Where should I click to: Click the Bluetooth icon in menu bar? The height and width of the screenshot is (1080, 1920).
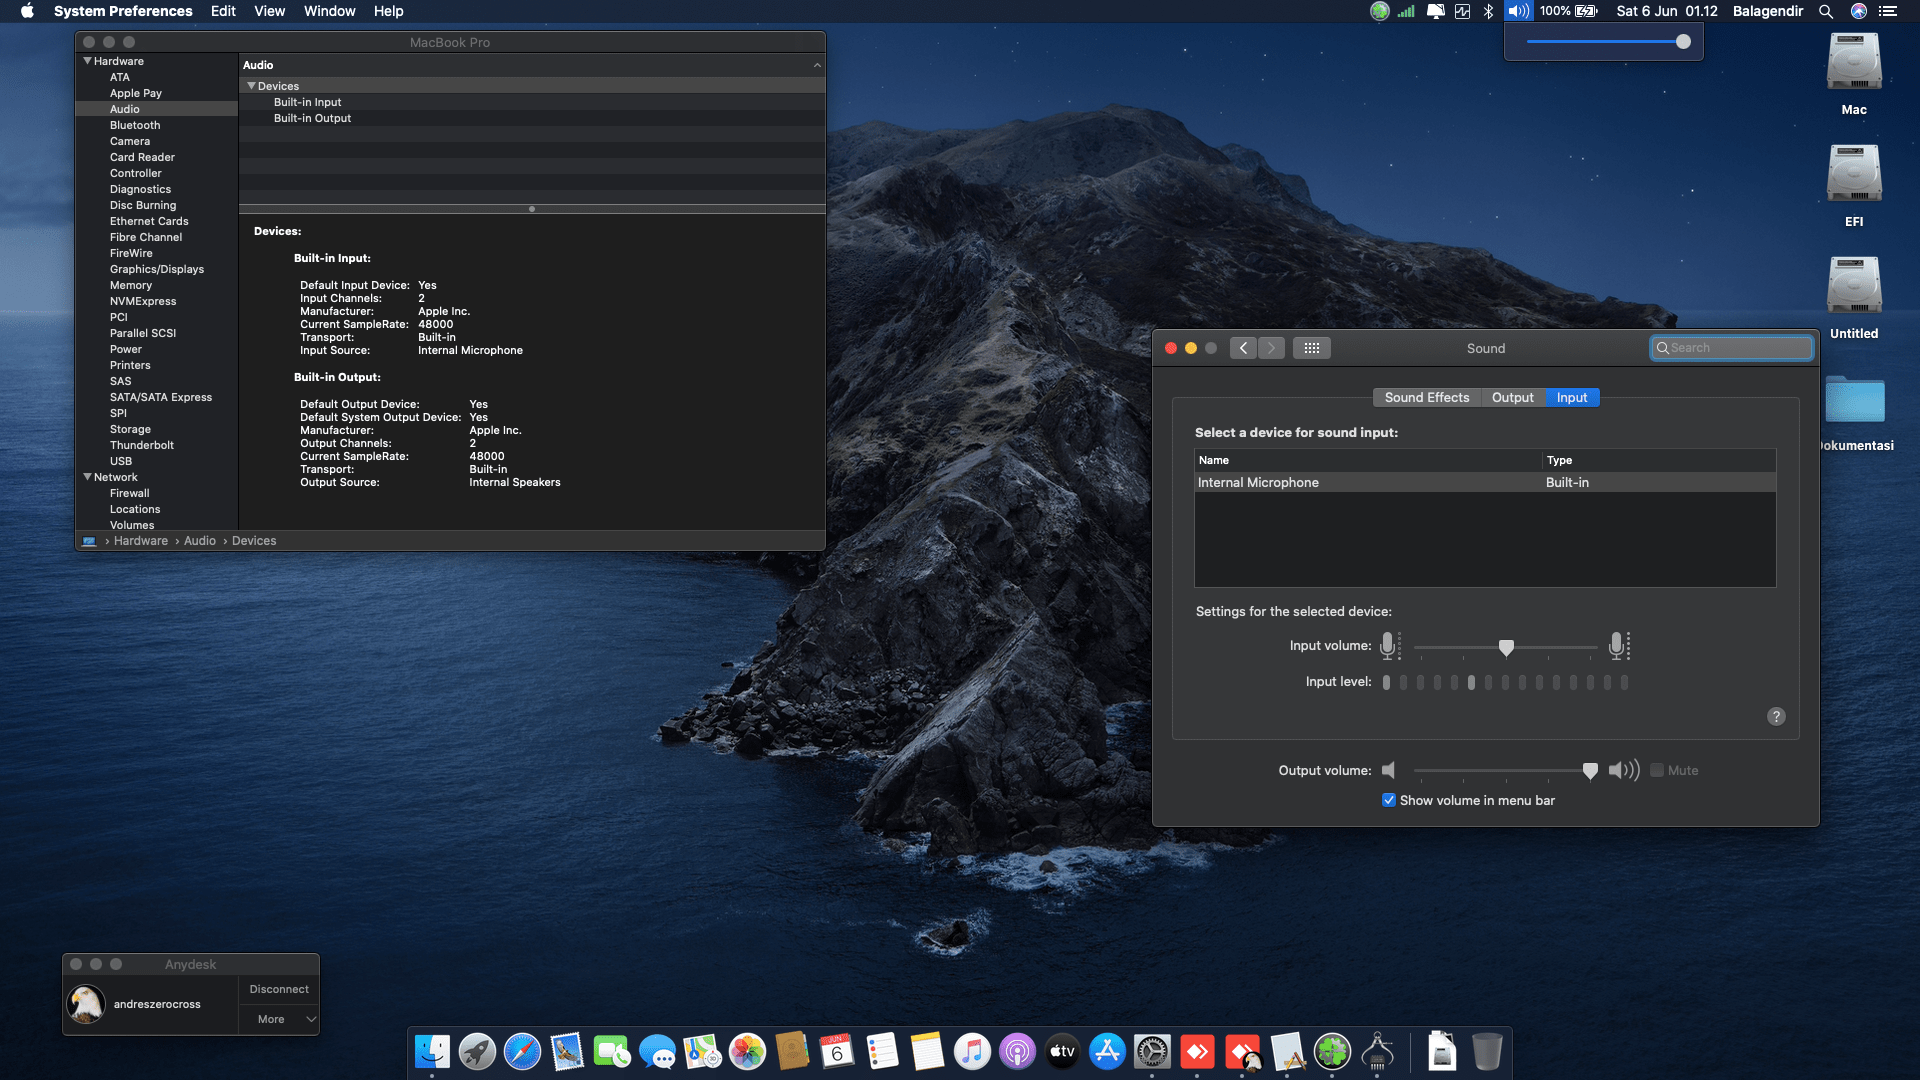[x=1488, y=11]
